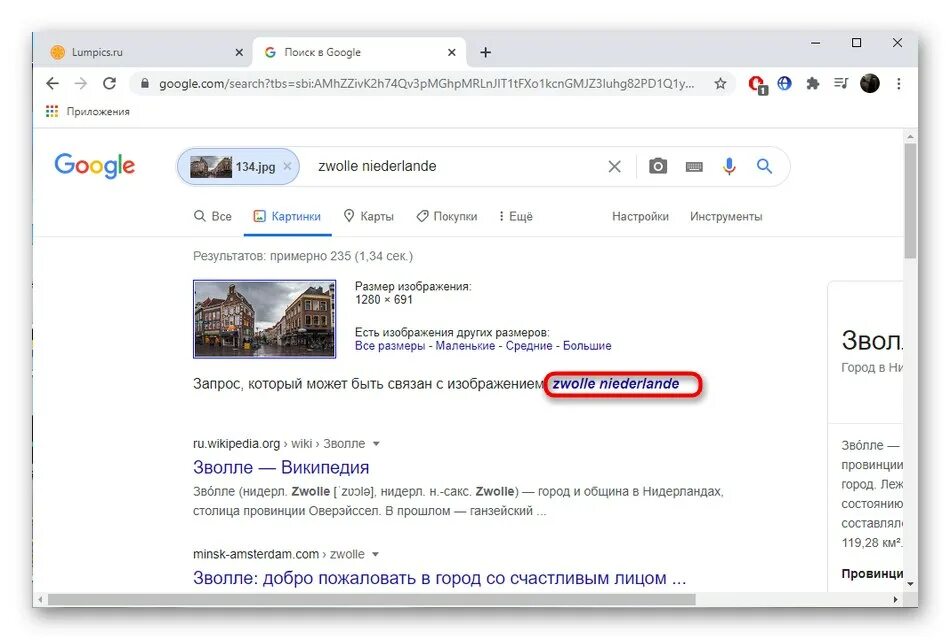Image resolution: width=950 pixels, height=640 pixels.
Task: Open Настройки search settings
Action: click(640, 216)
